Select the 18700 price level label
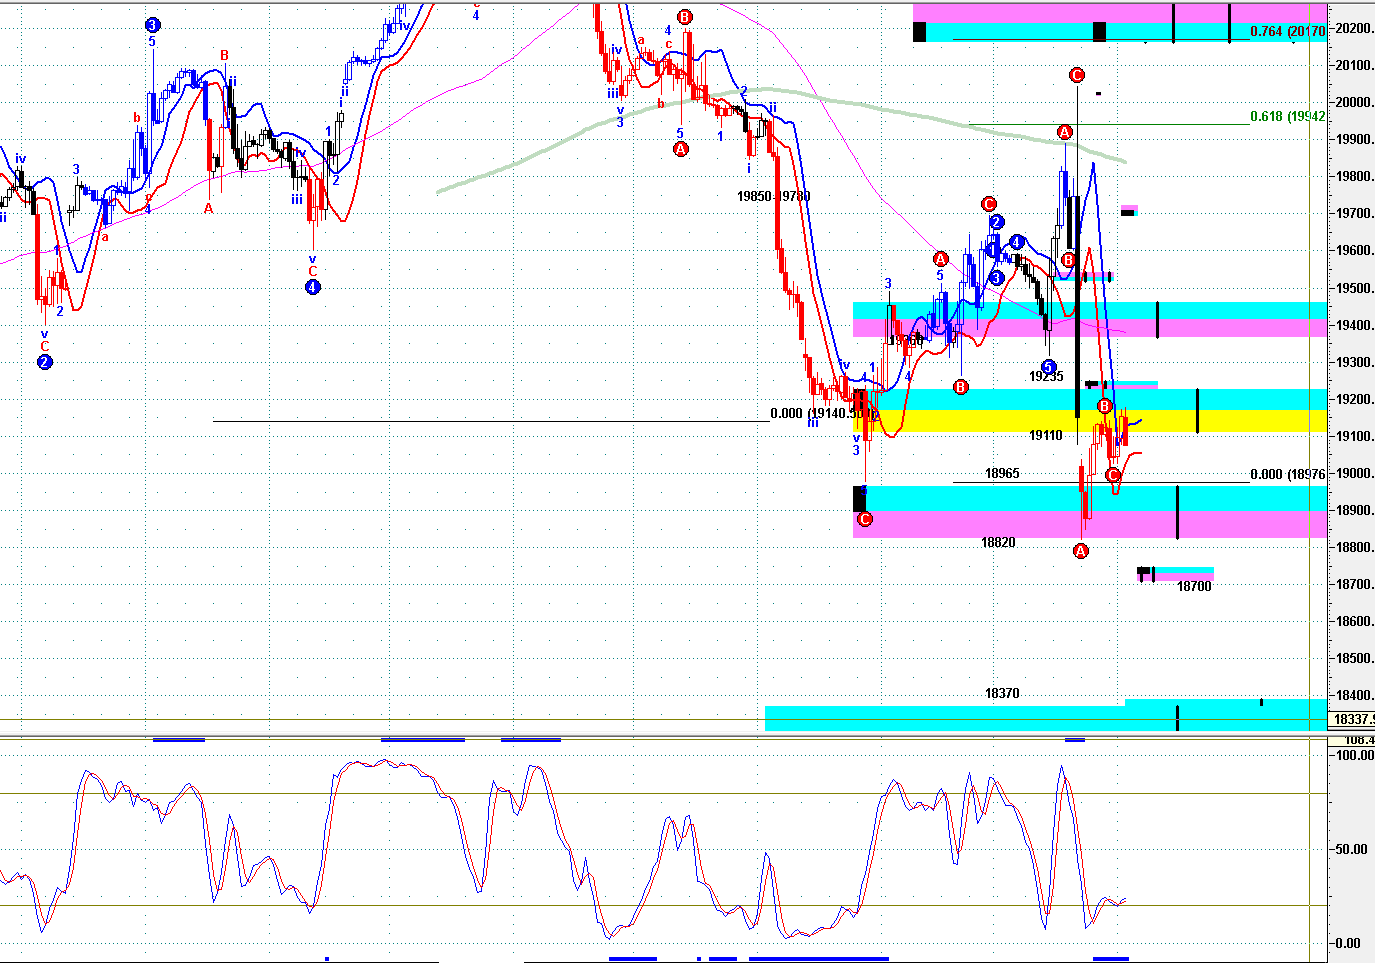 (x=1194, y=587)
